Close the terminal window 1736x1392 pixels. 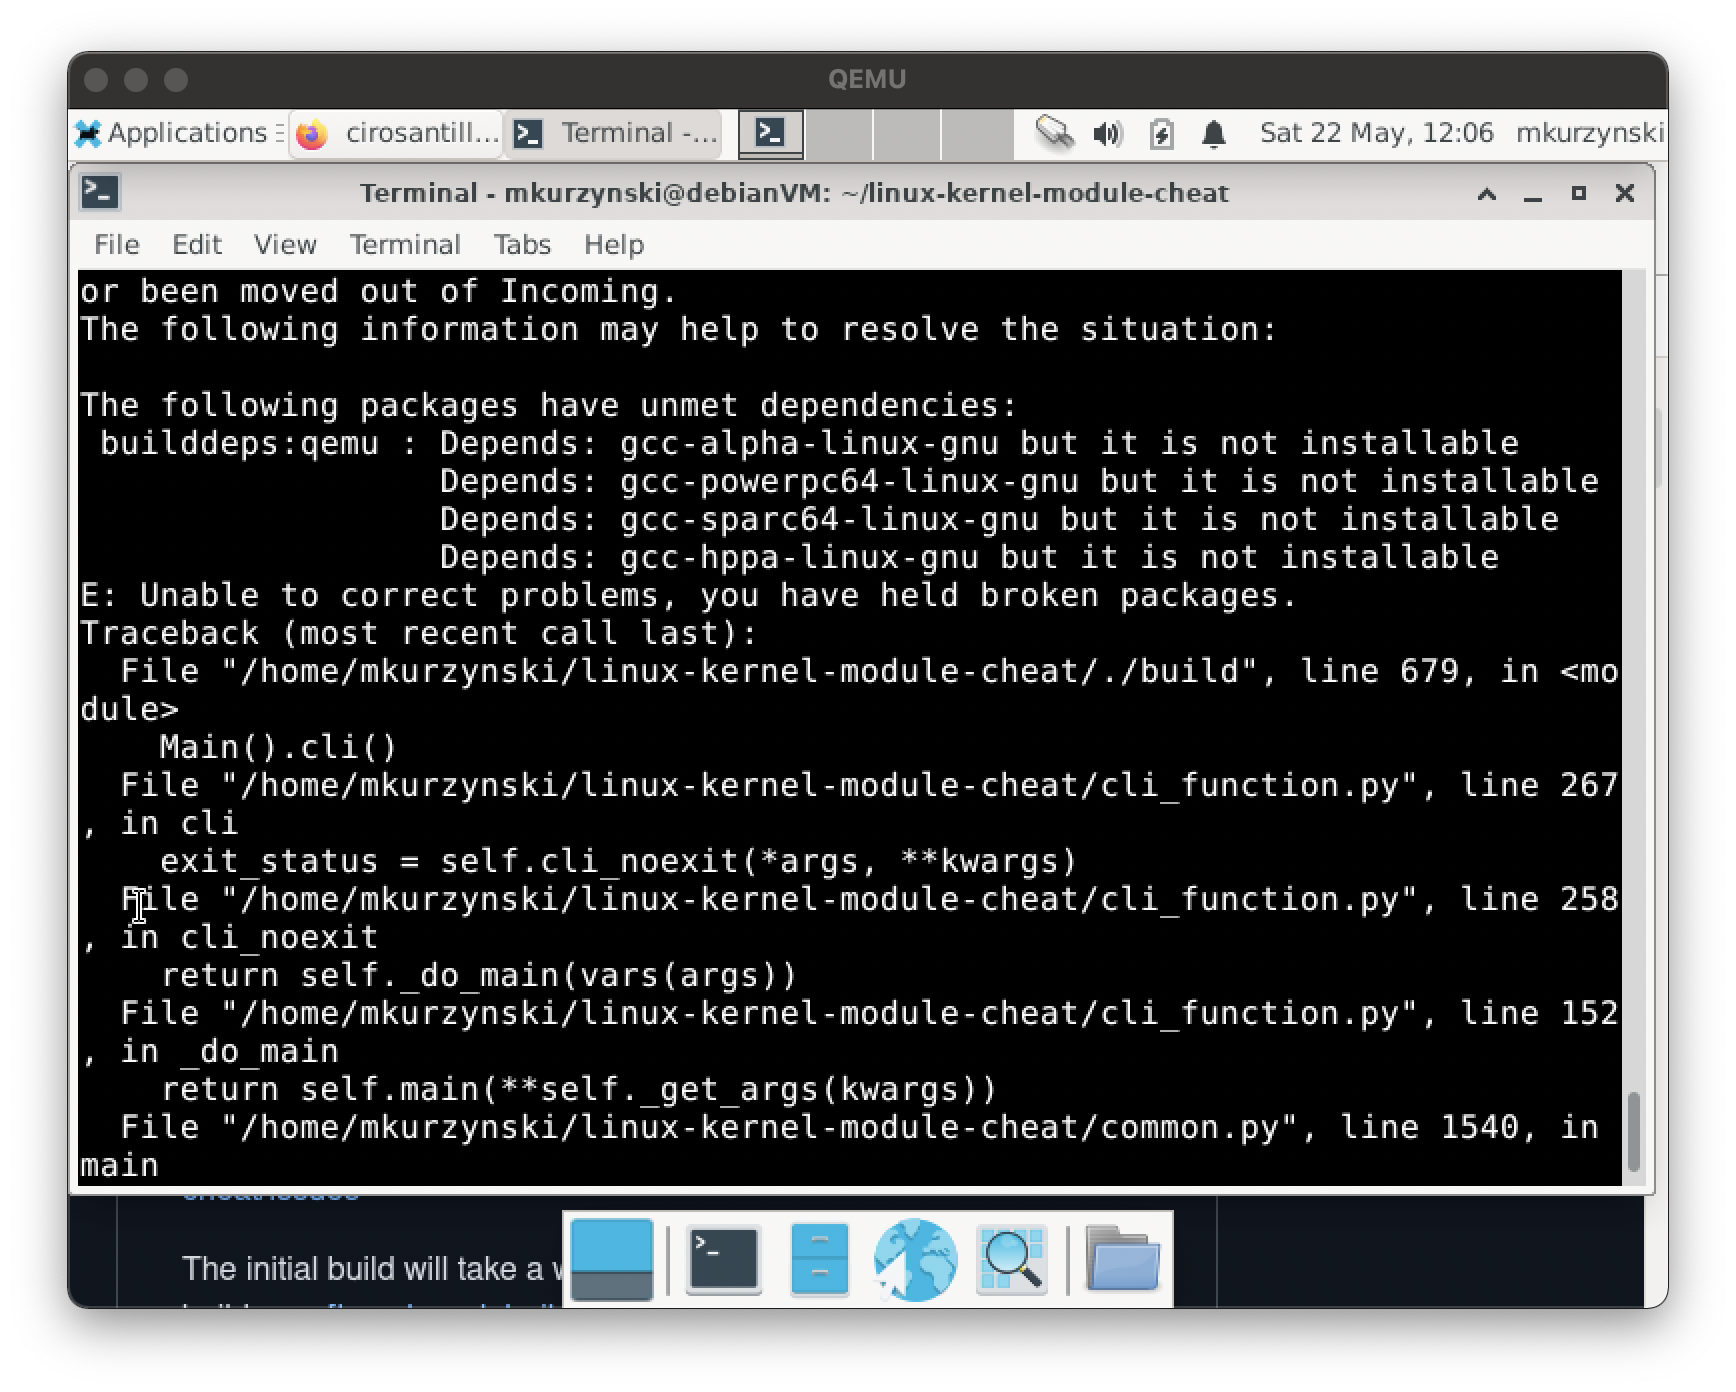coord(1625,193)
